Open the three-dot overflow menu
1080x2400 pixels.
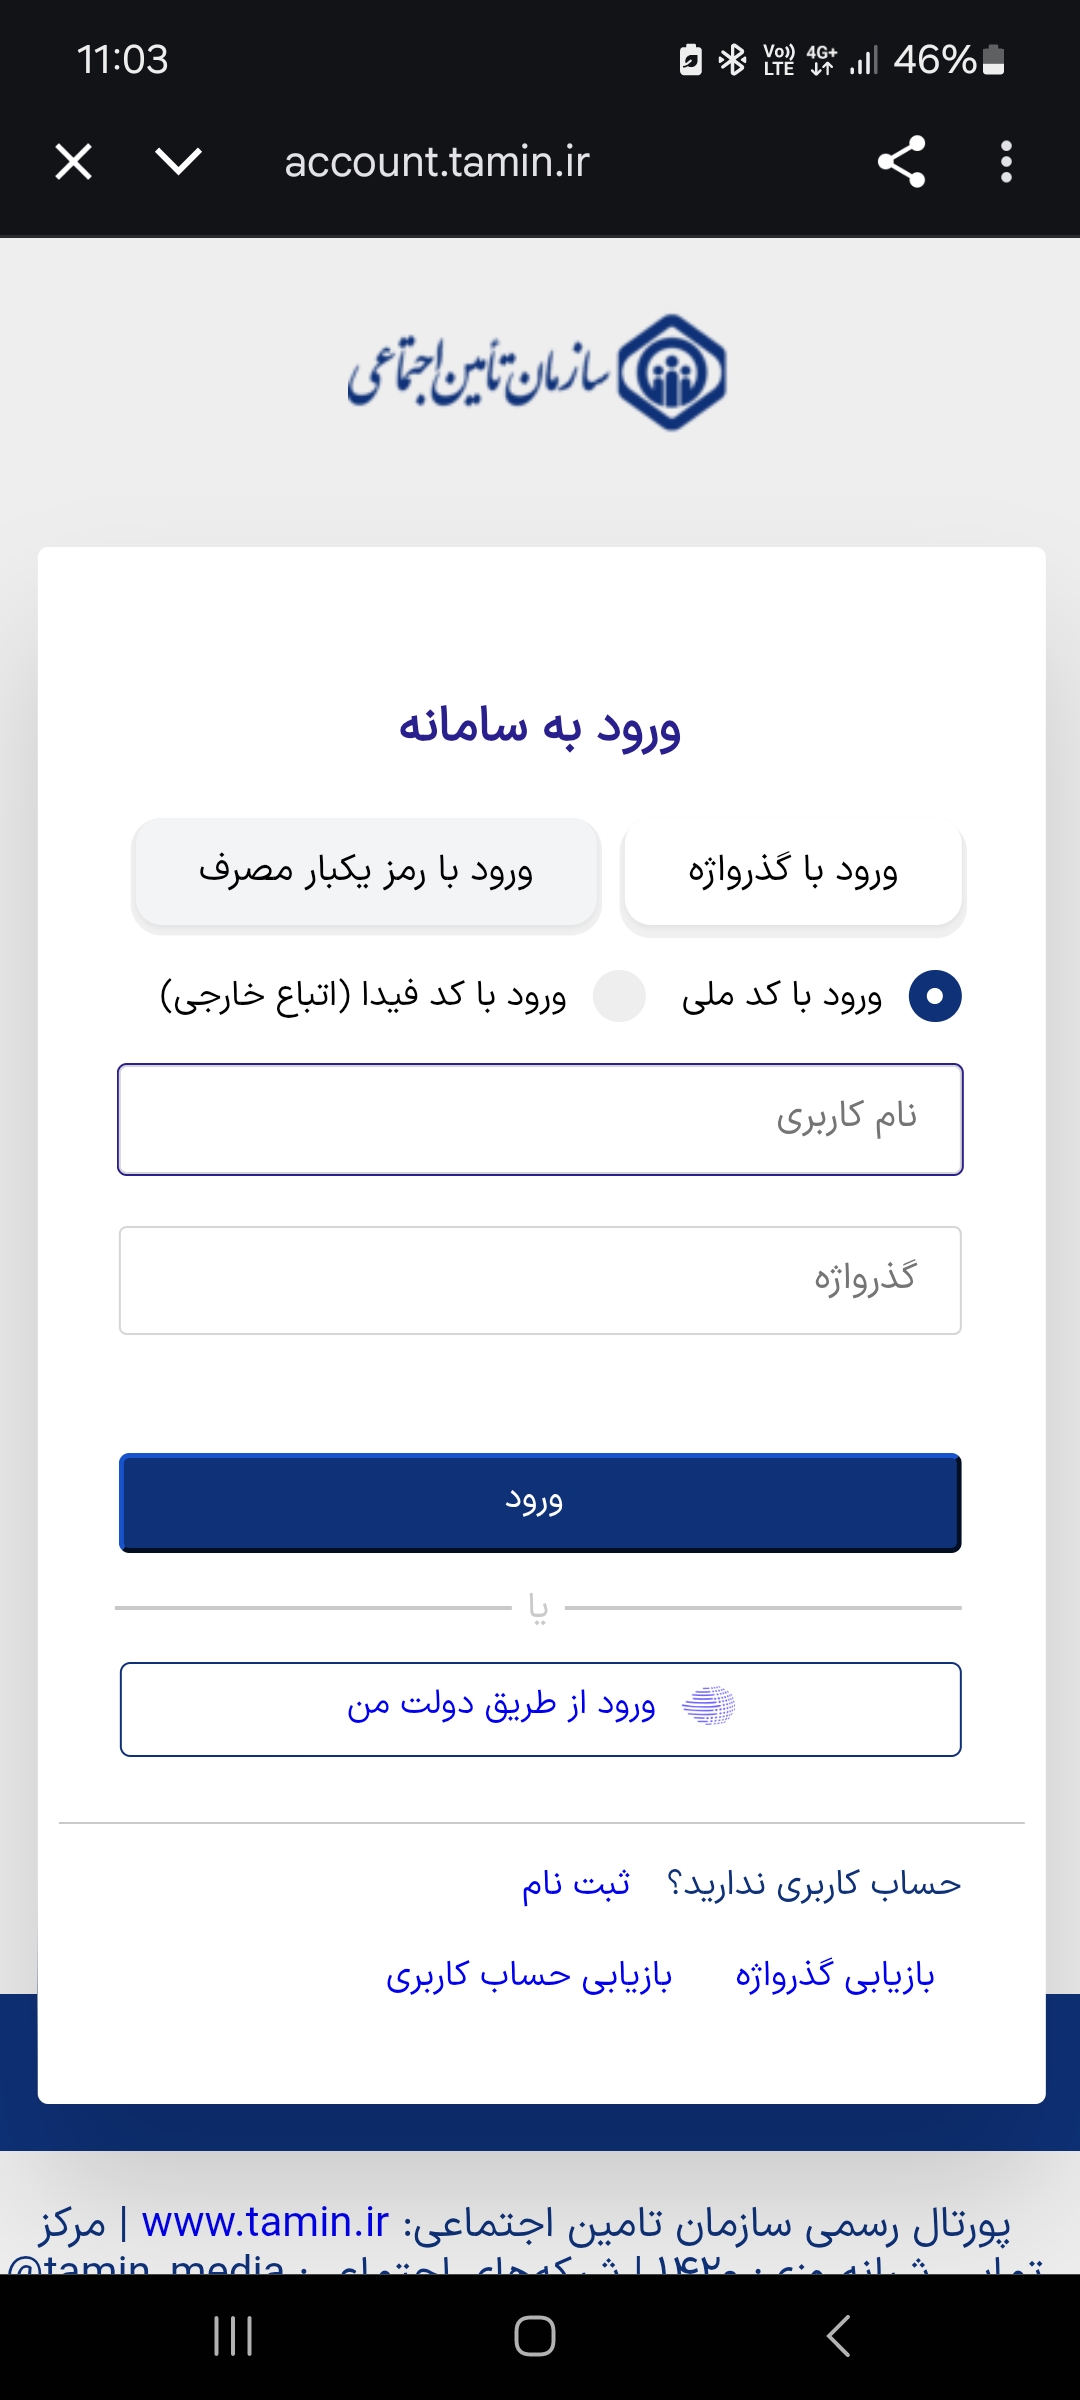tap(1006, 162)
